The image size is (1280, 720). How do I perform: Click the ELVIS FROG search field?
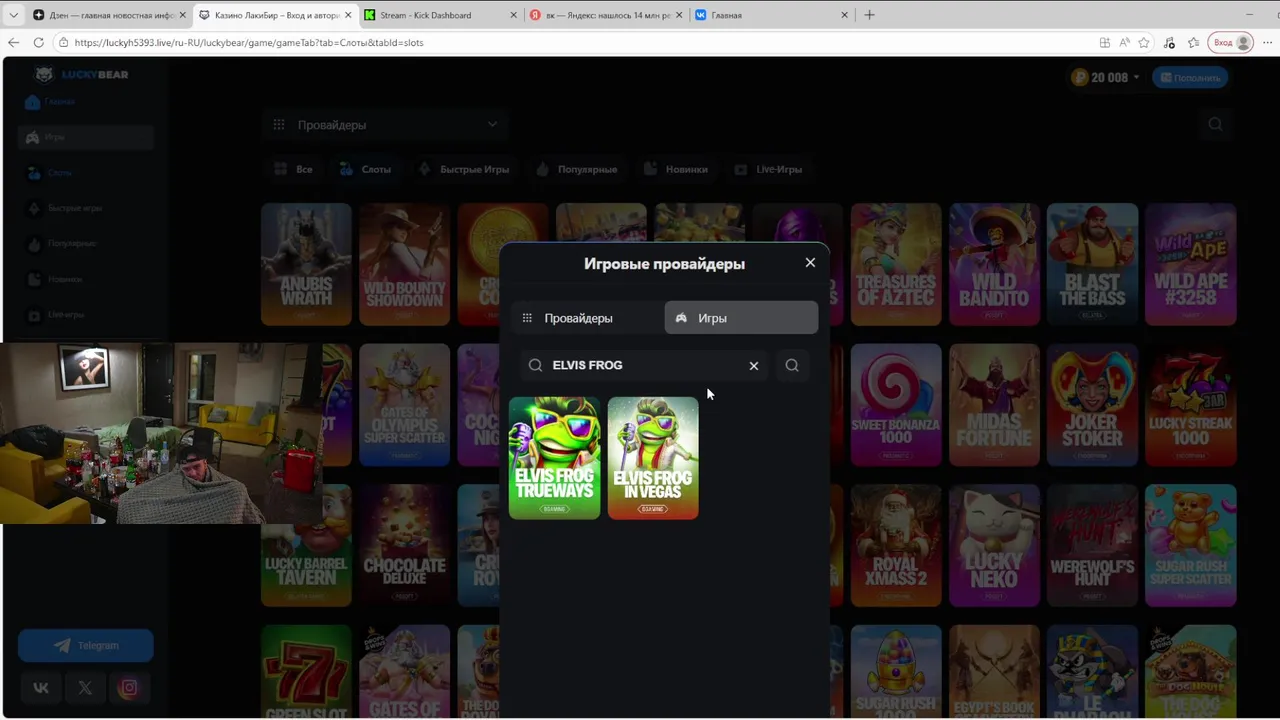click(645, 365)
